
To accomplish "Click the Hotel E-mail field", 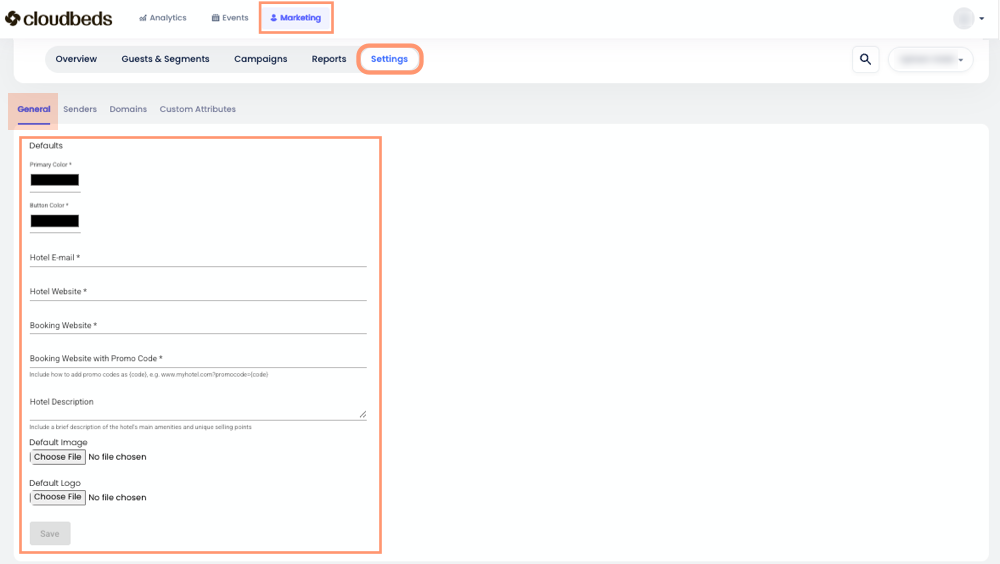I will click(198, 258).
